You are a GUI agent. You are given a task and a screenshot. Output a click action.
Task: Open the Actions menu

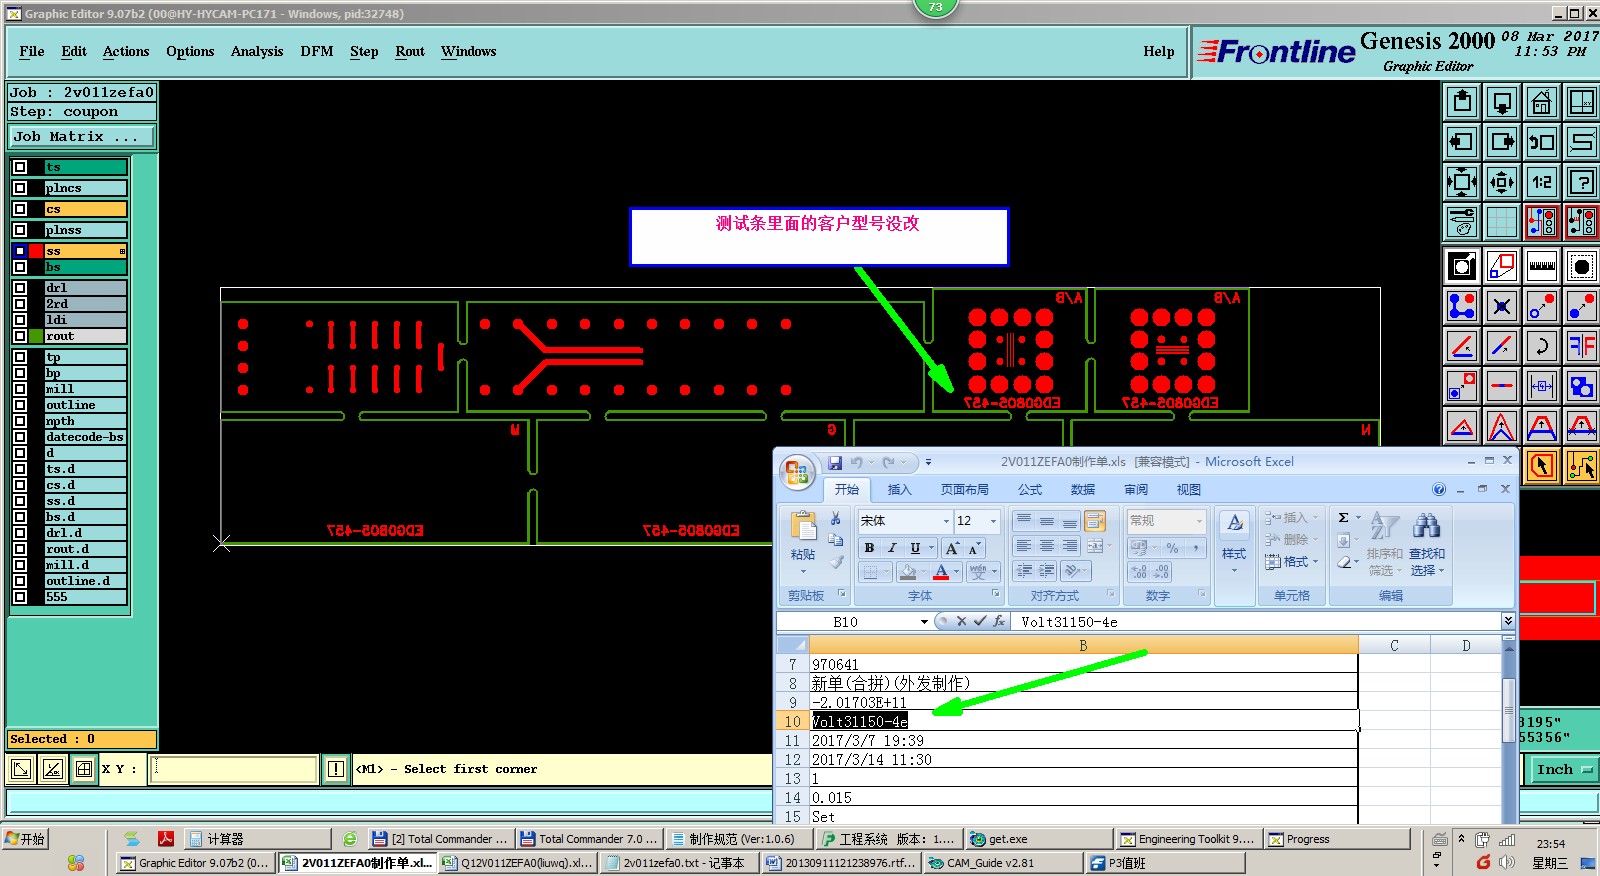(126, 51)
